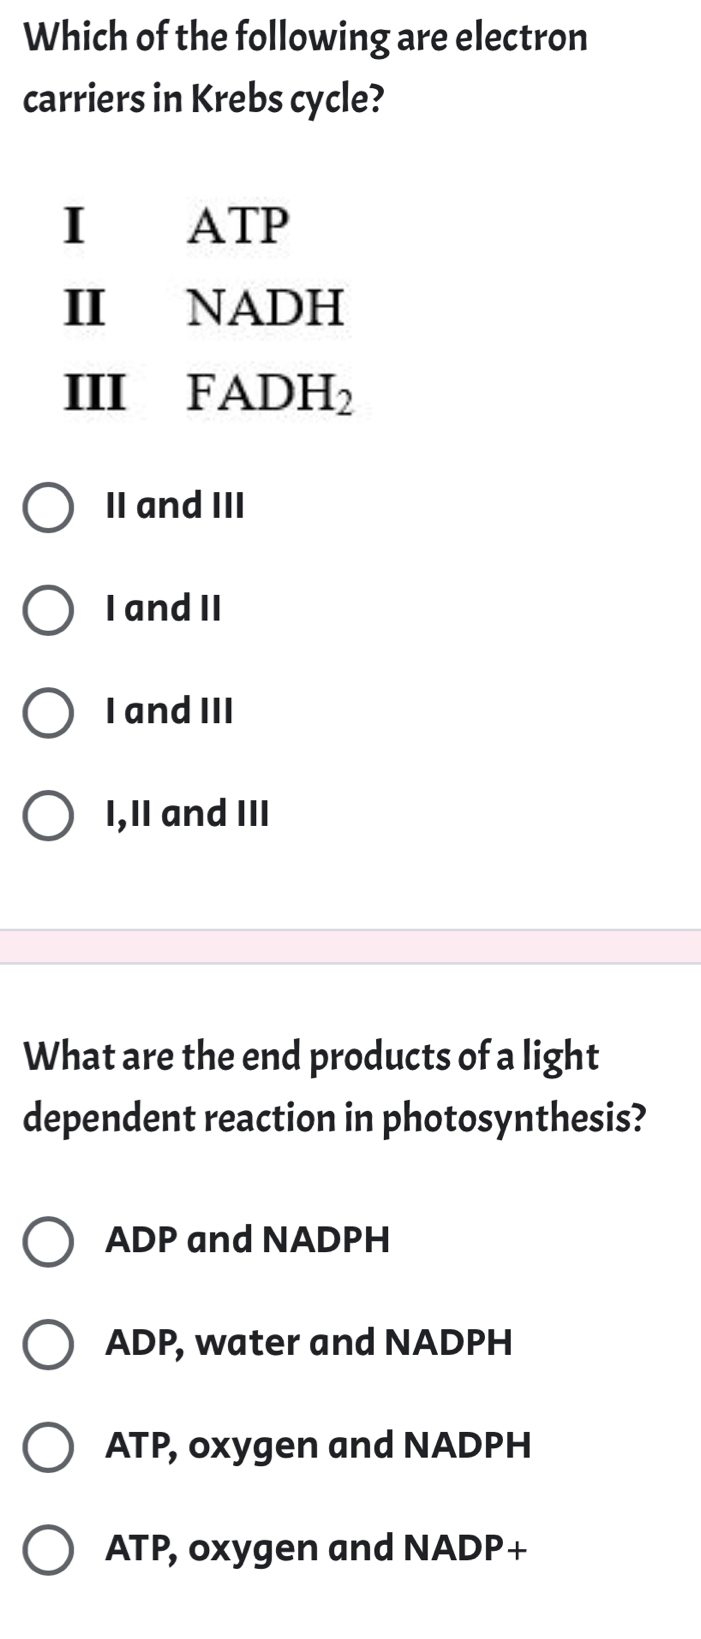Select the 'II and III' radio button
Image resolution: width=701 pixels, height=1639 pixels.
(x=49, y=508)
